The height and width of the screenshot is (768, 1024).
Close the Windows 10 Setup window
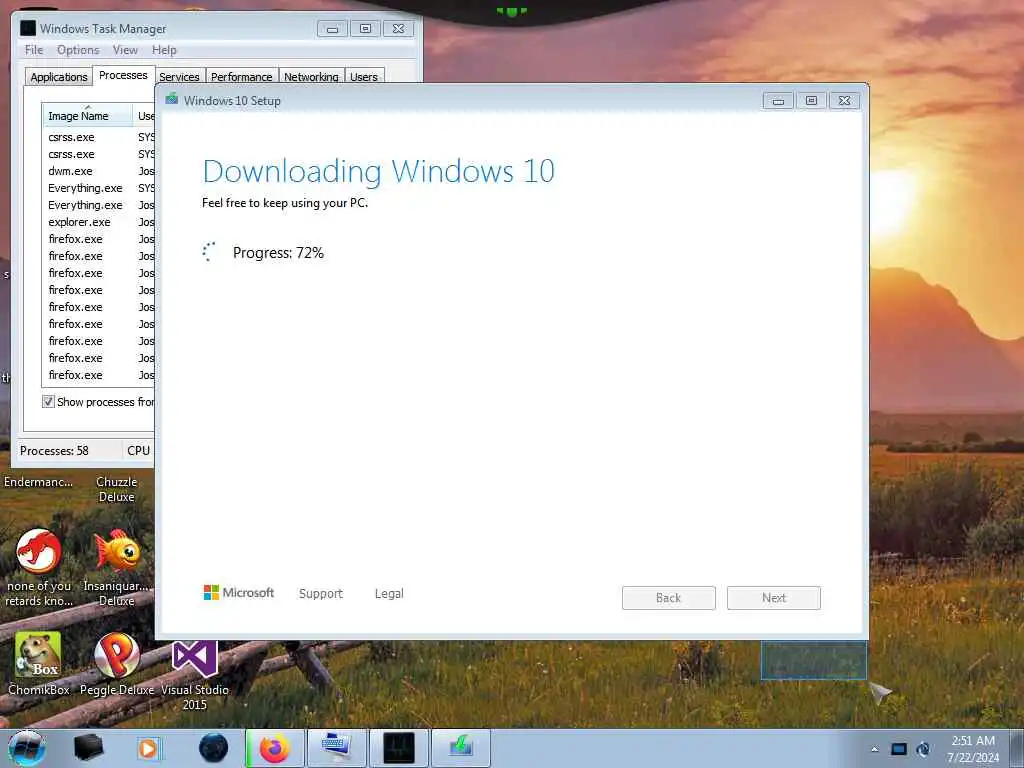point(844,101)
